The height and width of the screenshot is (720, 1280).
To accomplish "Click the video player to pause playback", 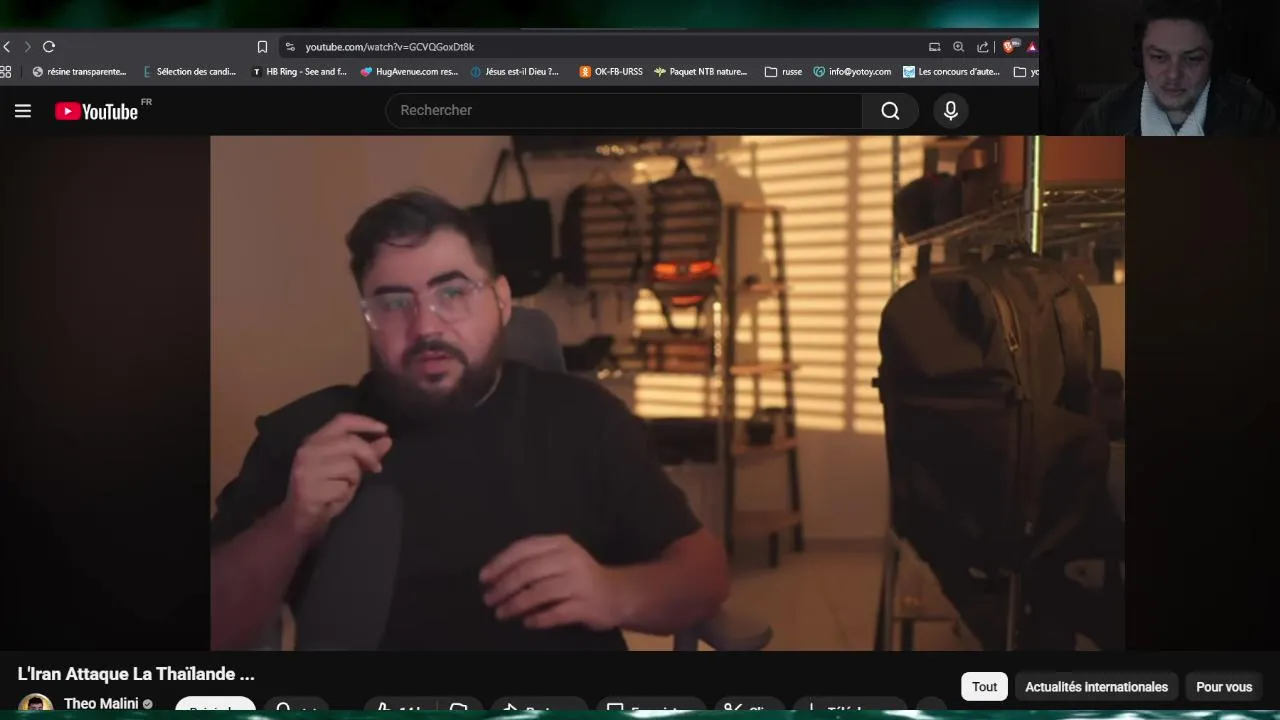I will coord(667,393).
